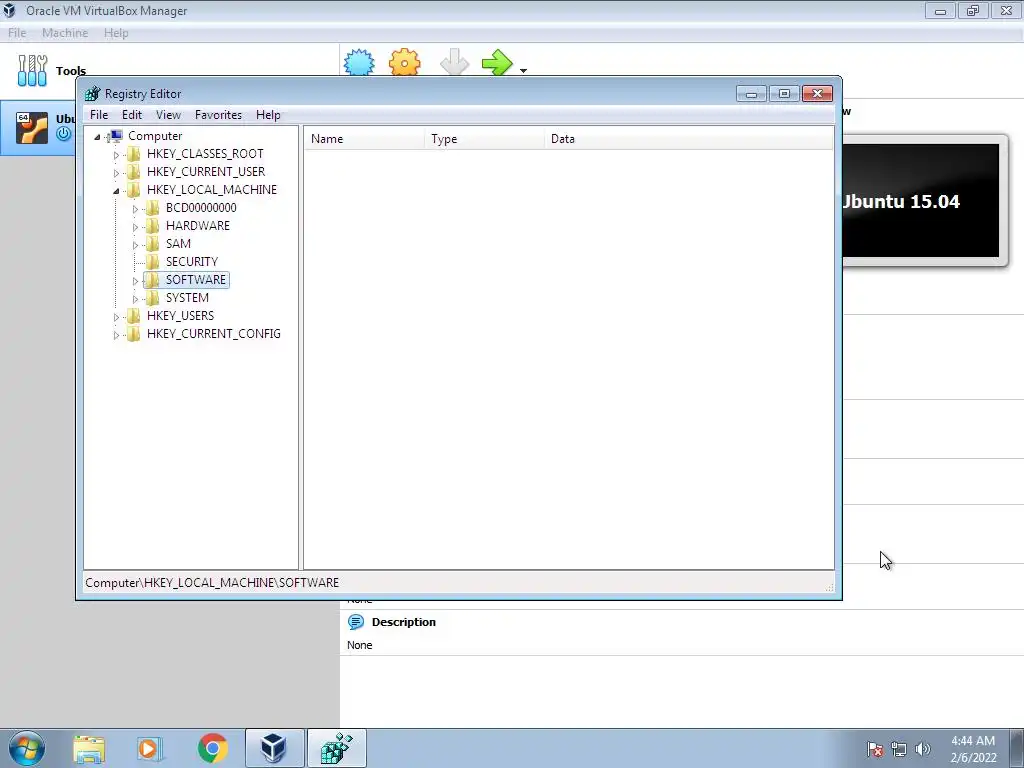The width and height of the screenshot is (1024, 768).
Task: Open the Registry Editor Edit menu
Action: (x=132, y=115)
